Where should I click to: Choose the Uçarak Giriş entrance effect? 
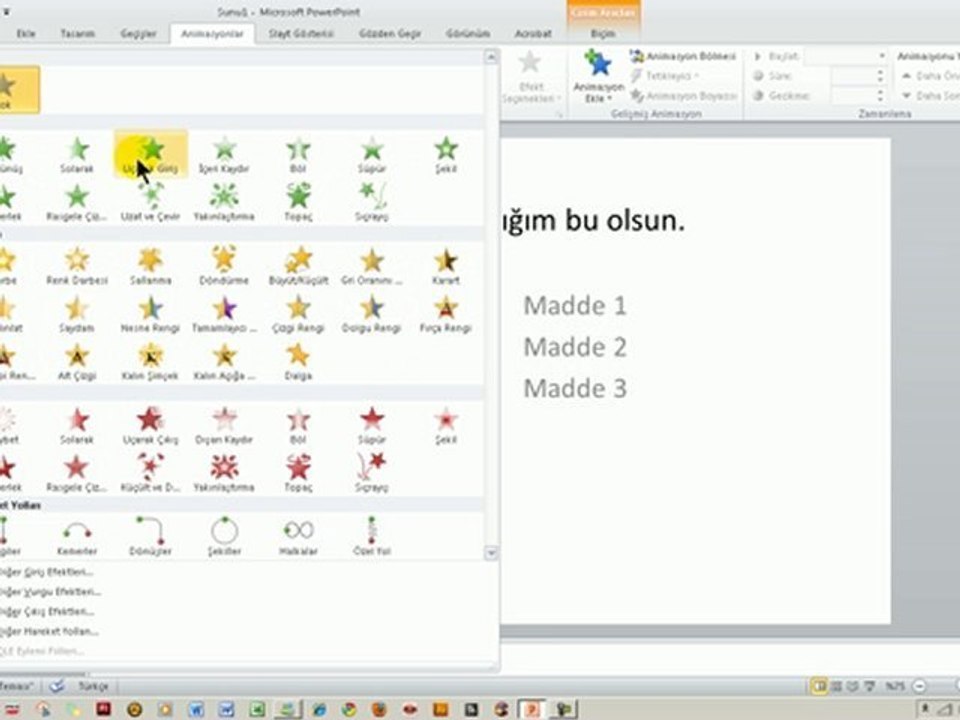pyautogui.click(x=151, y=155)
